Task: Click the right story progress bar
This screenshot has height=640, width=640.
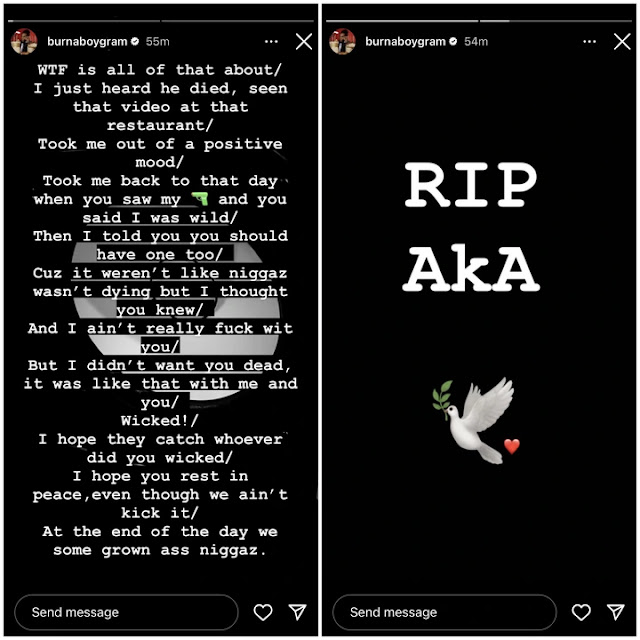Action: pos(479,20)
